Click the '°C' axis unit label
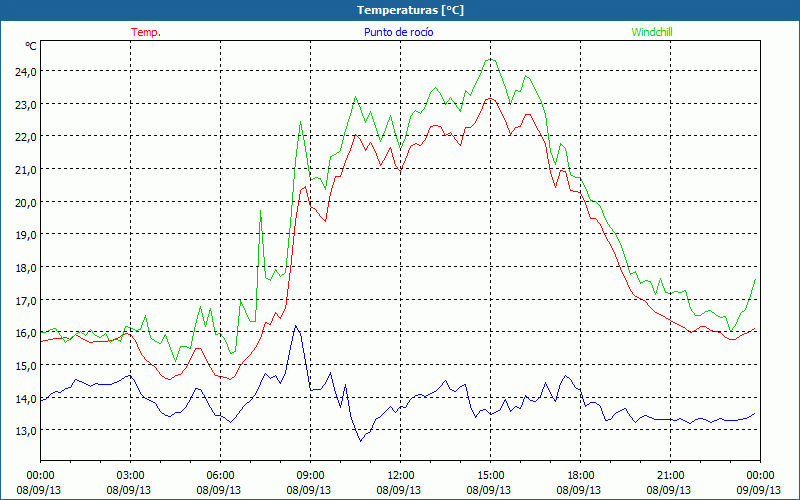 click(31, 46)
